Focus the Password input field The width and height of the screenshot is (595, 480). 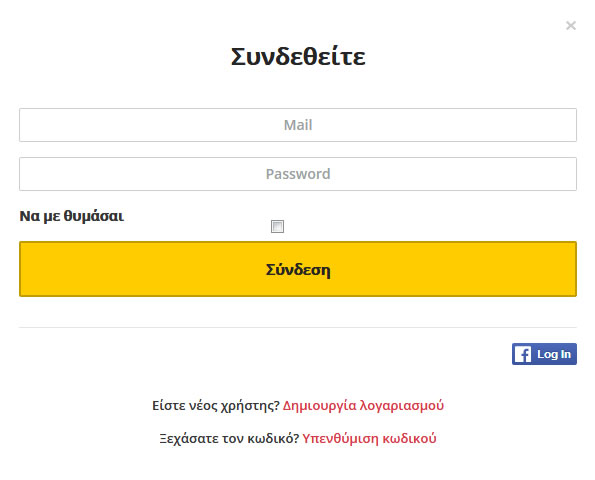tap(298, 174)
